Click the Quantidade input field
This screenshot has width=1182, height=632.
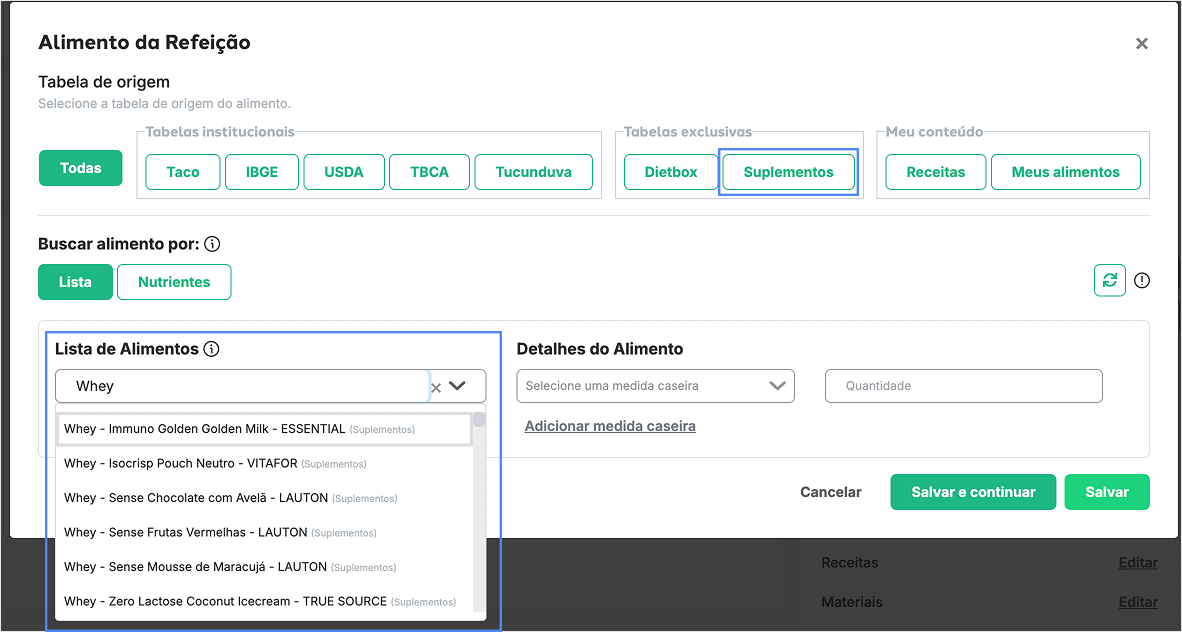tap(963, 386)
